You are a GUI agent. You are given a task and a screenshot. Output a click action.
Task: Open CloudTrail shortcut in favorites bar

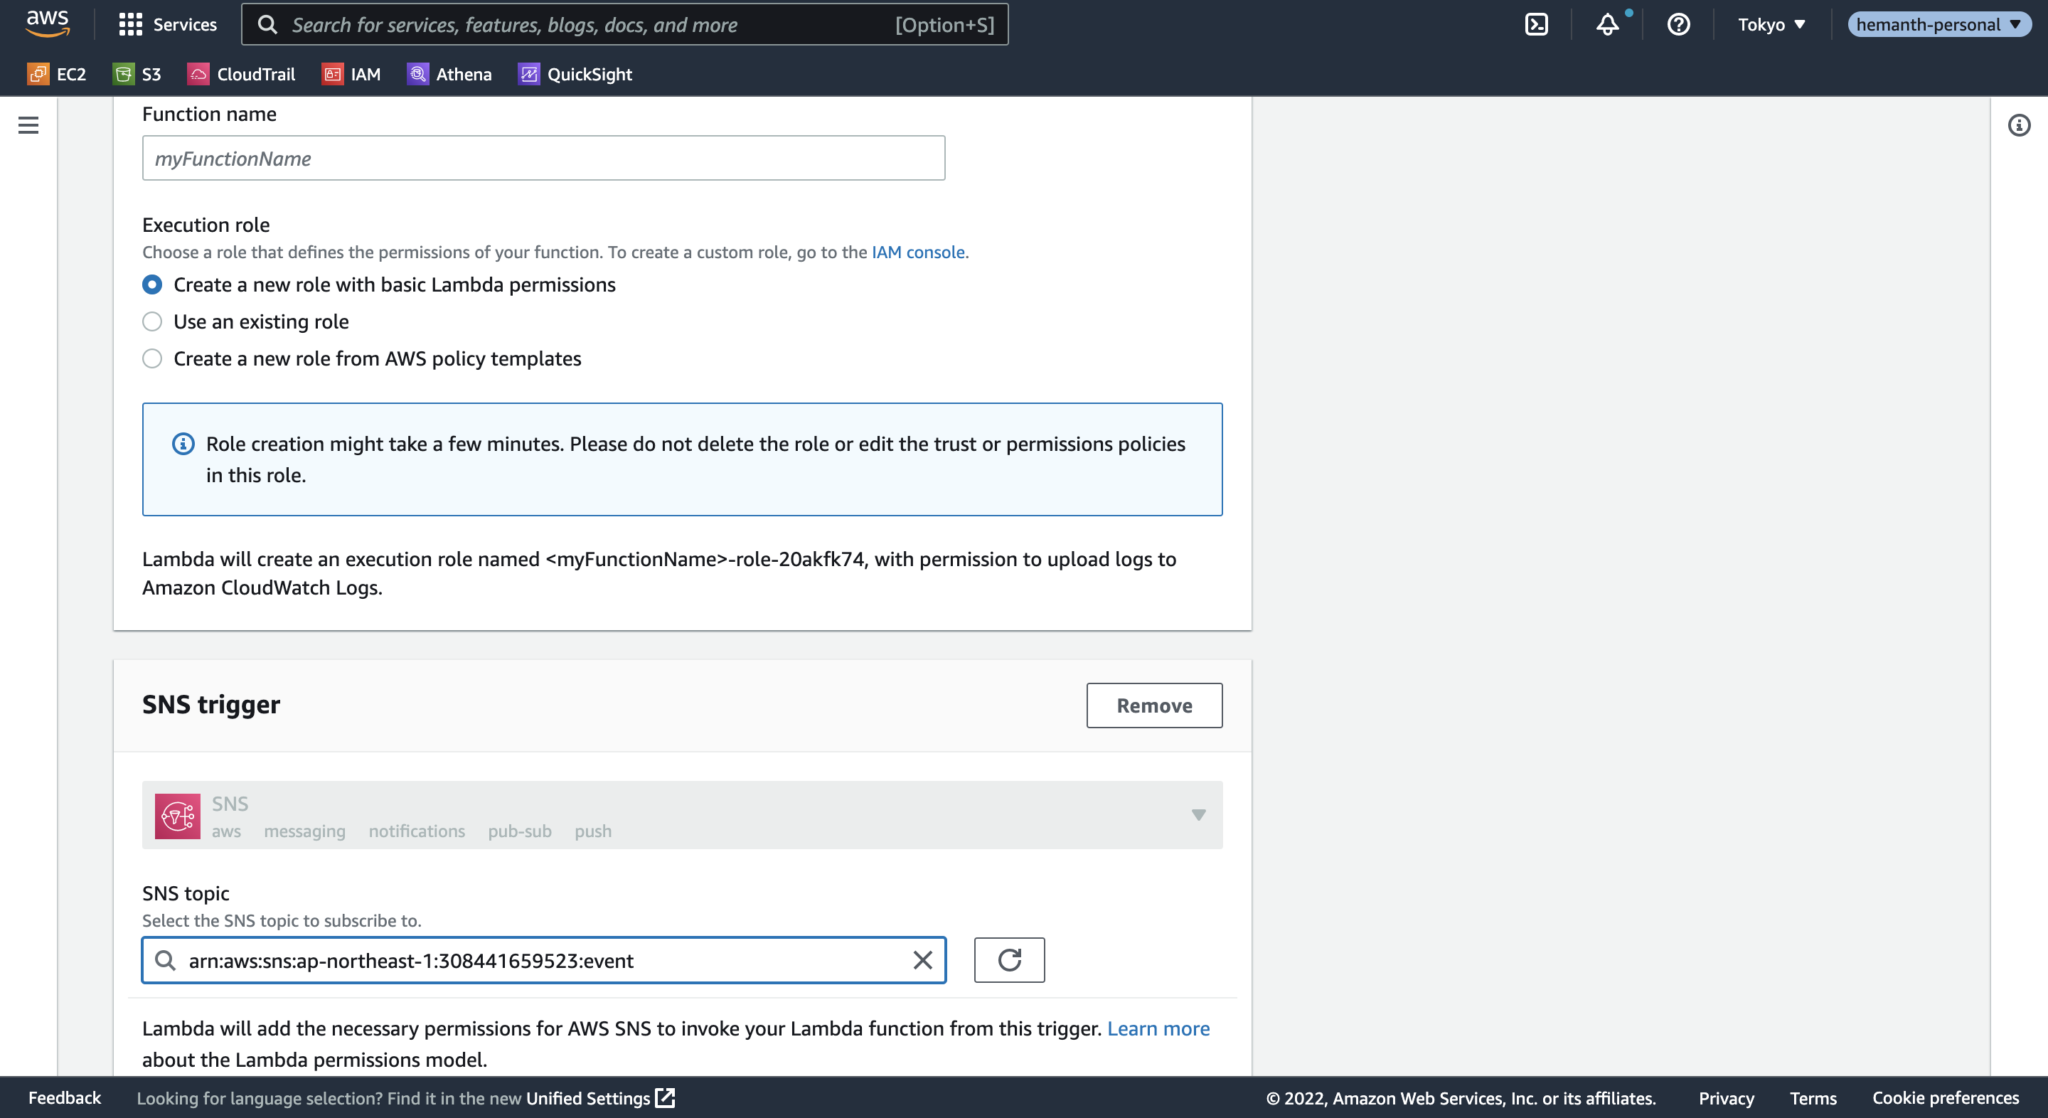point(242,74)
